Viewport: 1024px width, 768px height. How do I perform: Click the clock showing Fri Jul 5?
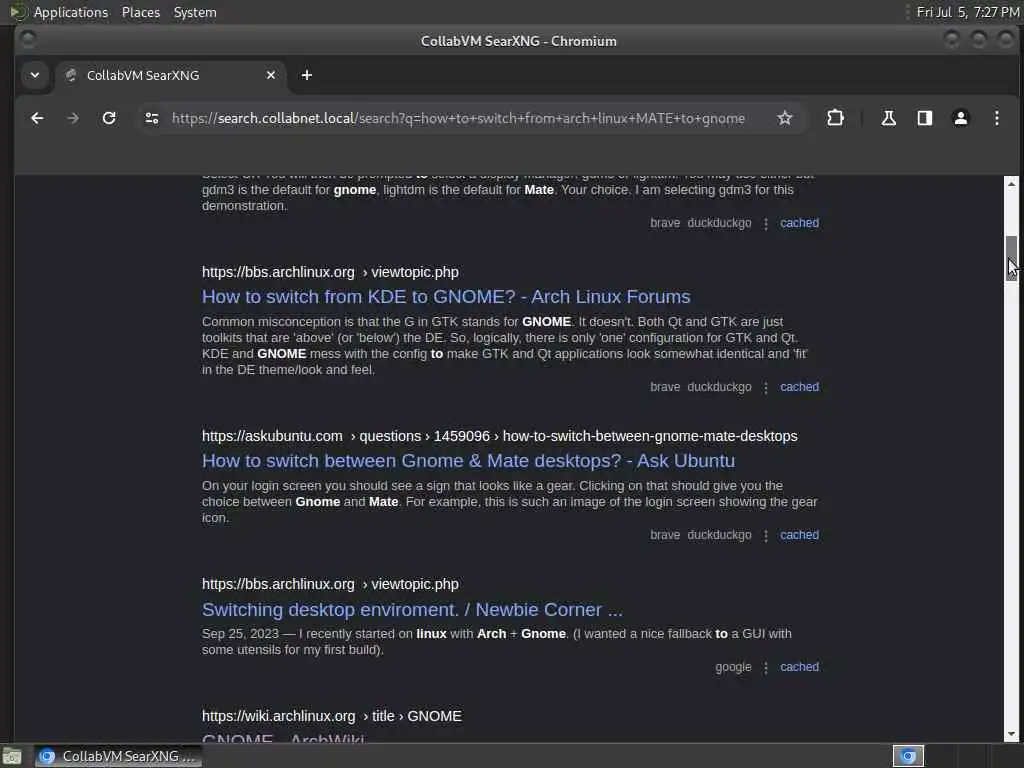pos(967,12)
